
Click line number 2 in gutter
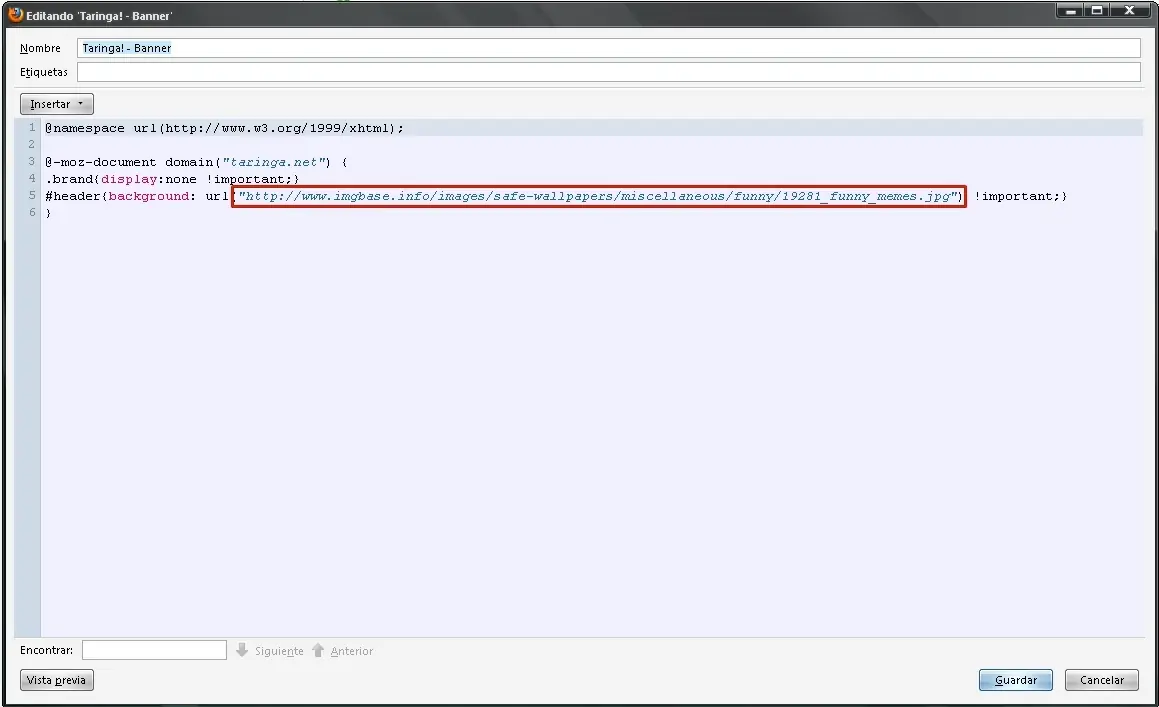point(32,144)
